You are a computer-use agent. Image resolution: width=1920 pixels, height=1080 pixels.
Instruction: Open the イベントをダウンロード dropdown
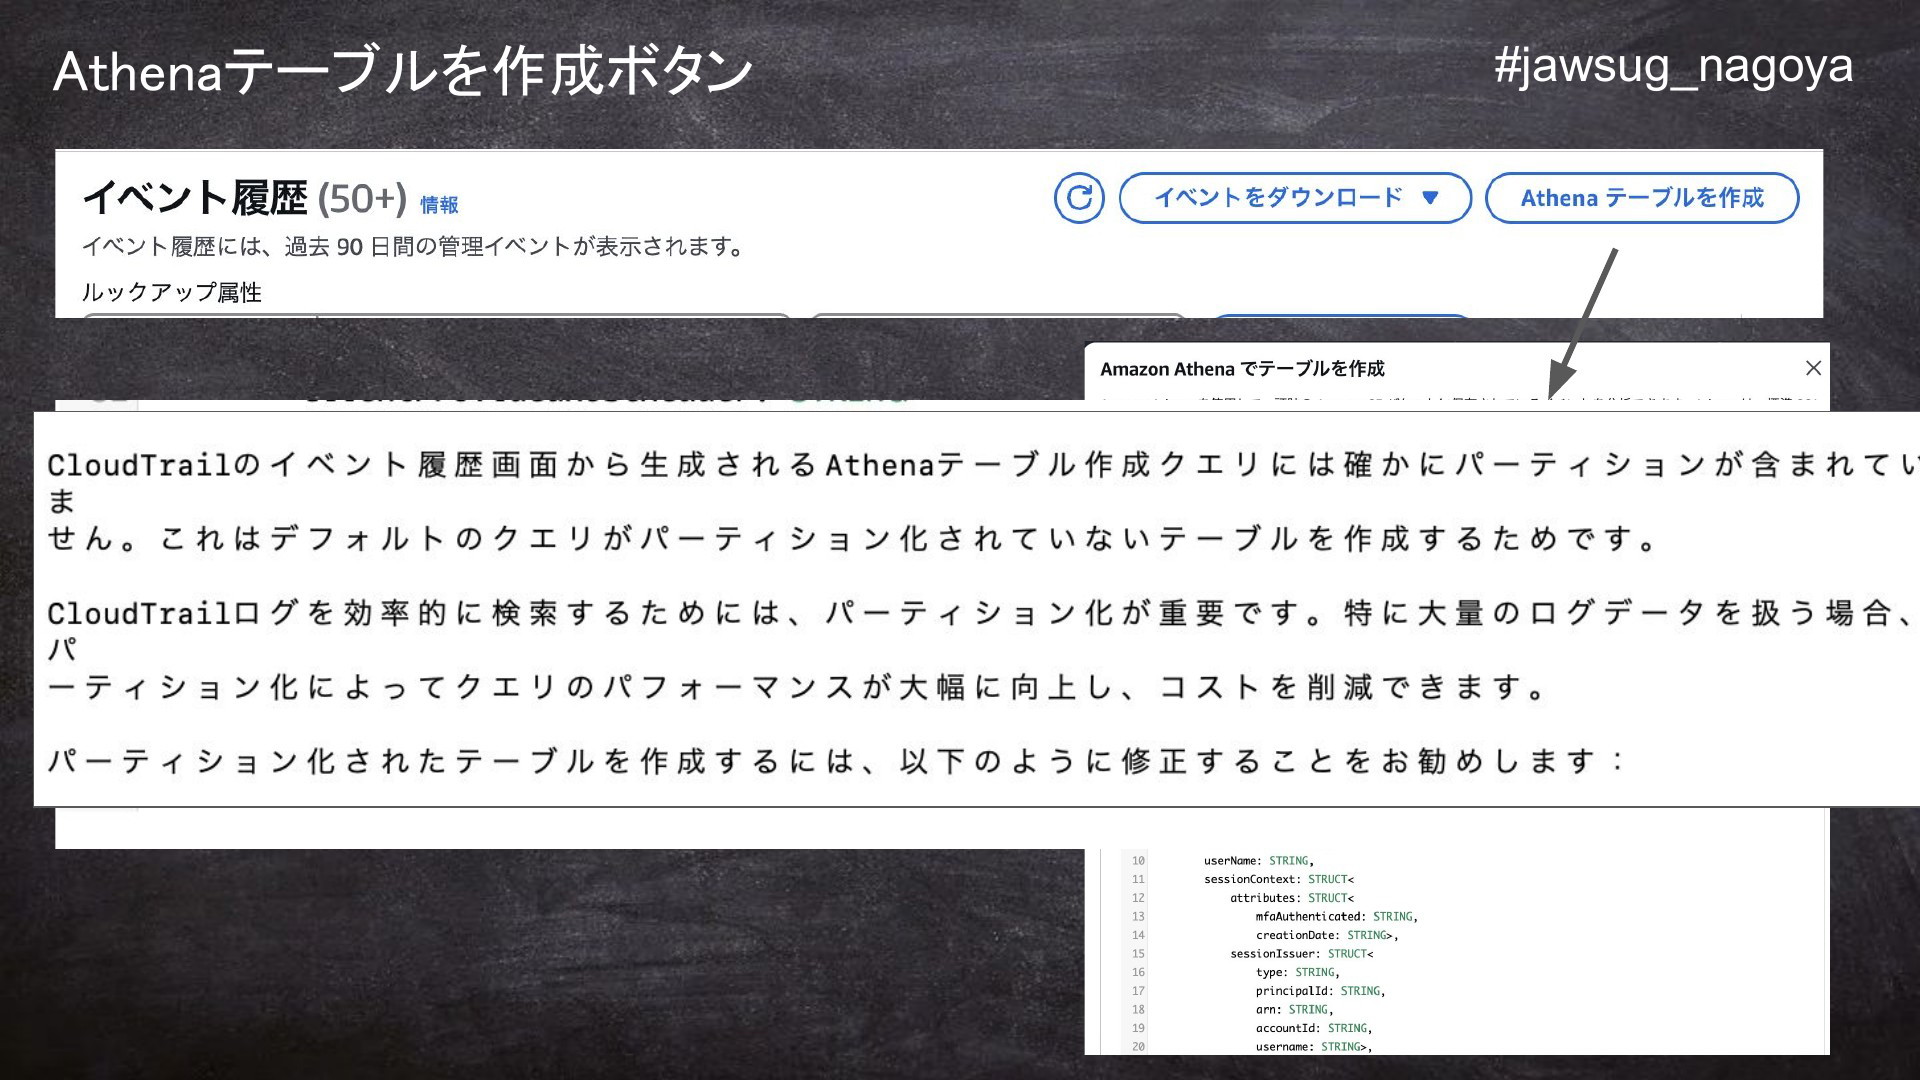coord(1295,198)
